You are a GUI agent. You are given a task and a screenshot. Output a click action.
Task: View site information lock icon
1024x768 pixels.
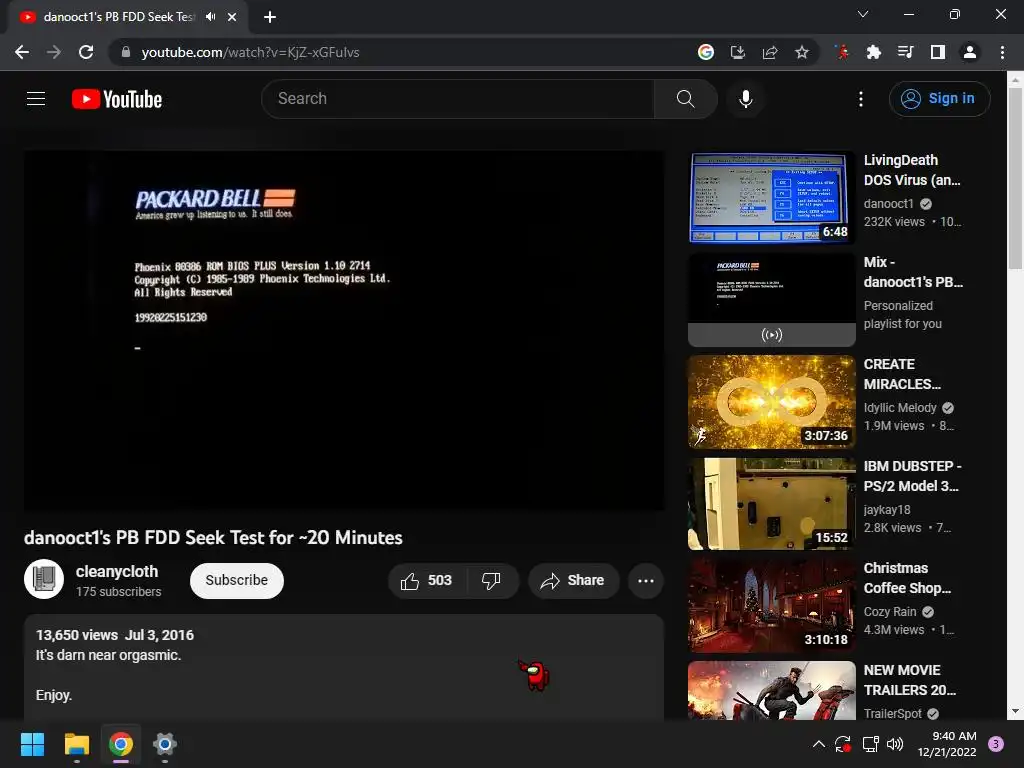(x=126, y=52)
